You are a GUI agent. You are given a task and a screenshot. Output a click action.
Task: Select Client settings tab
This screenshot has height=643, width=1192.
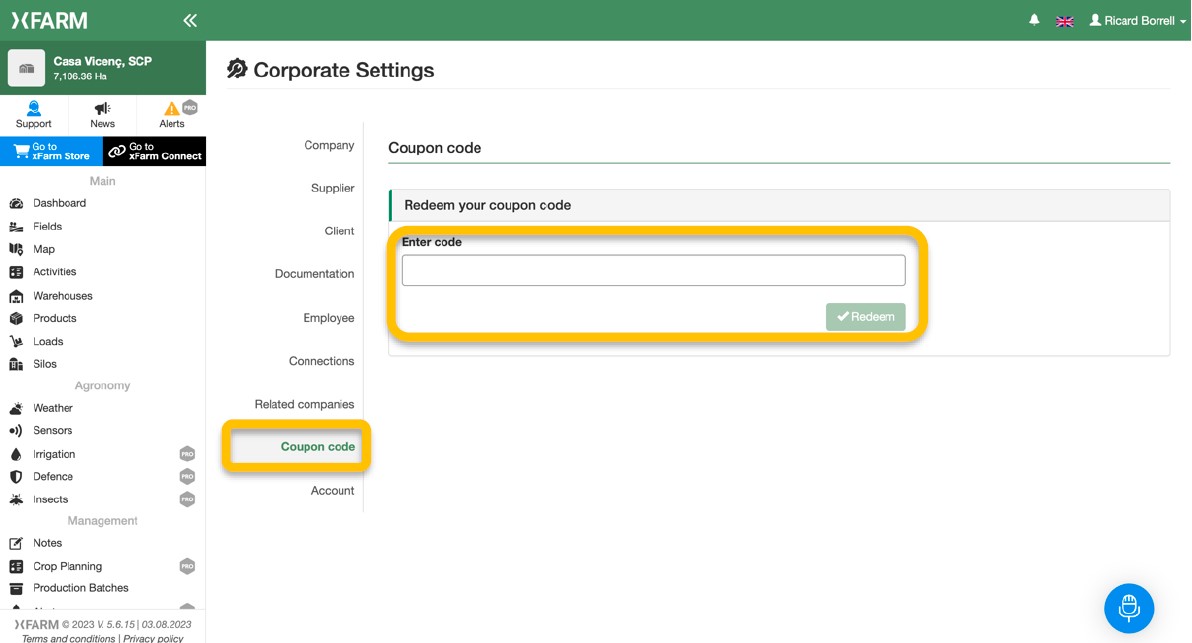pyautogui.click(x=339, y=231)
